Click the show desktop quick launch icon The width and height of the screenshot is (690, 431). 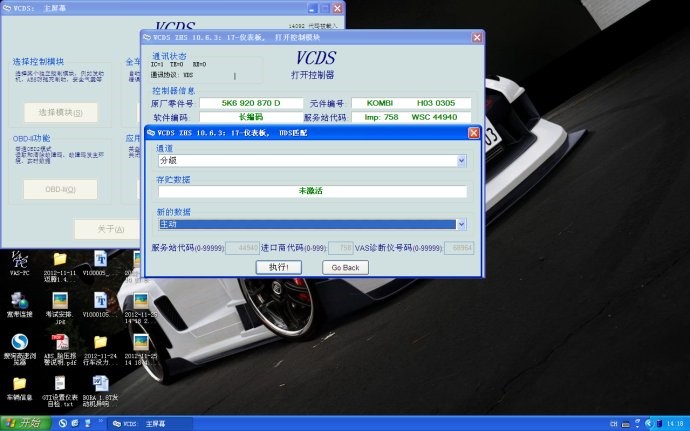88,424
